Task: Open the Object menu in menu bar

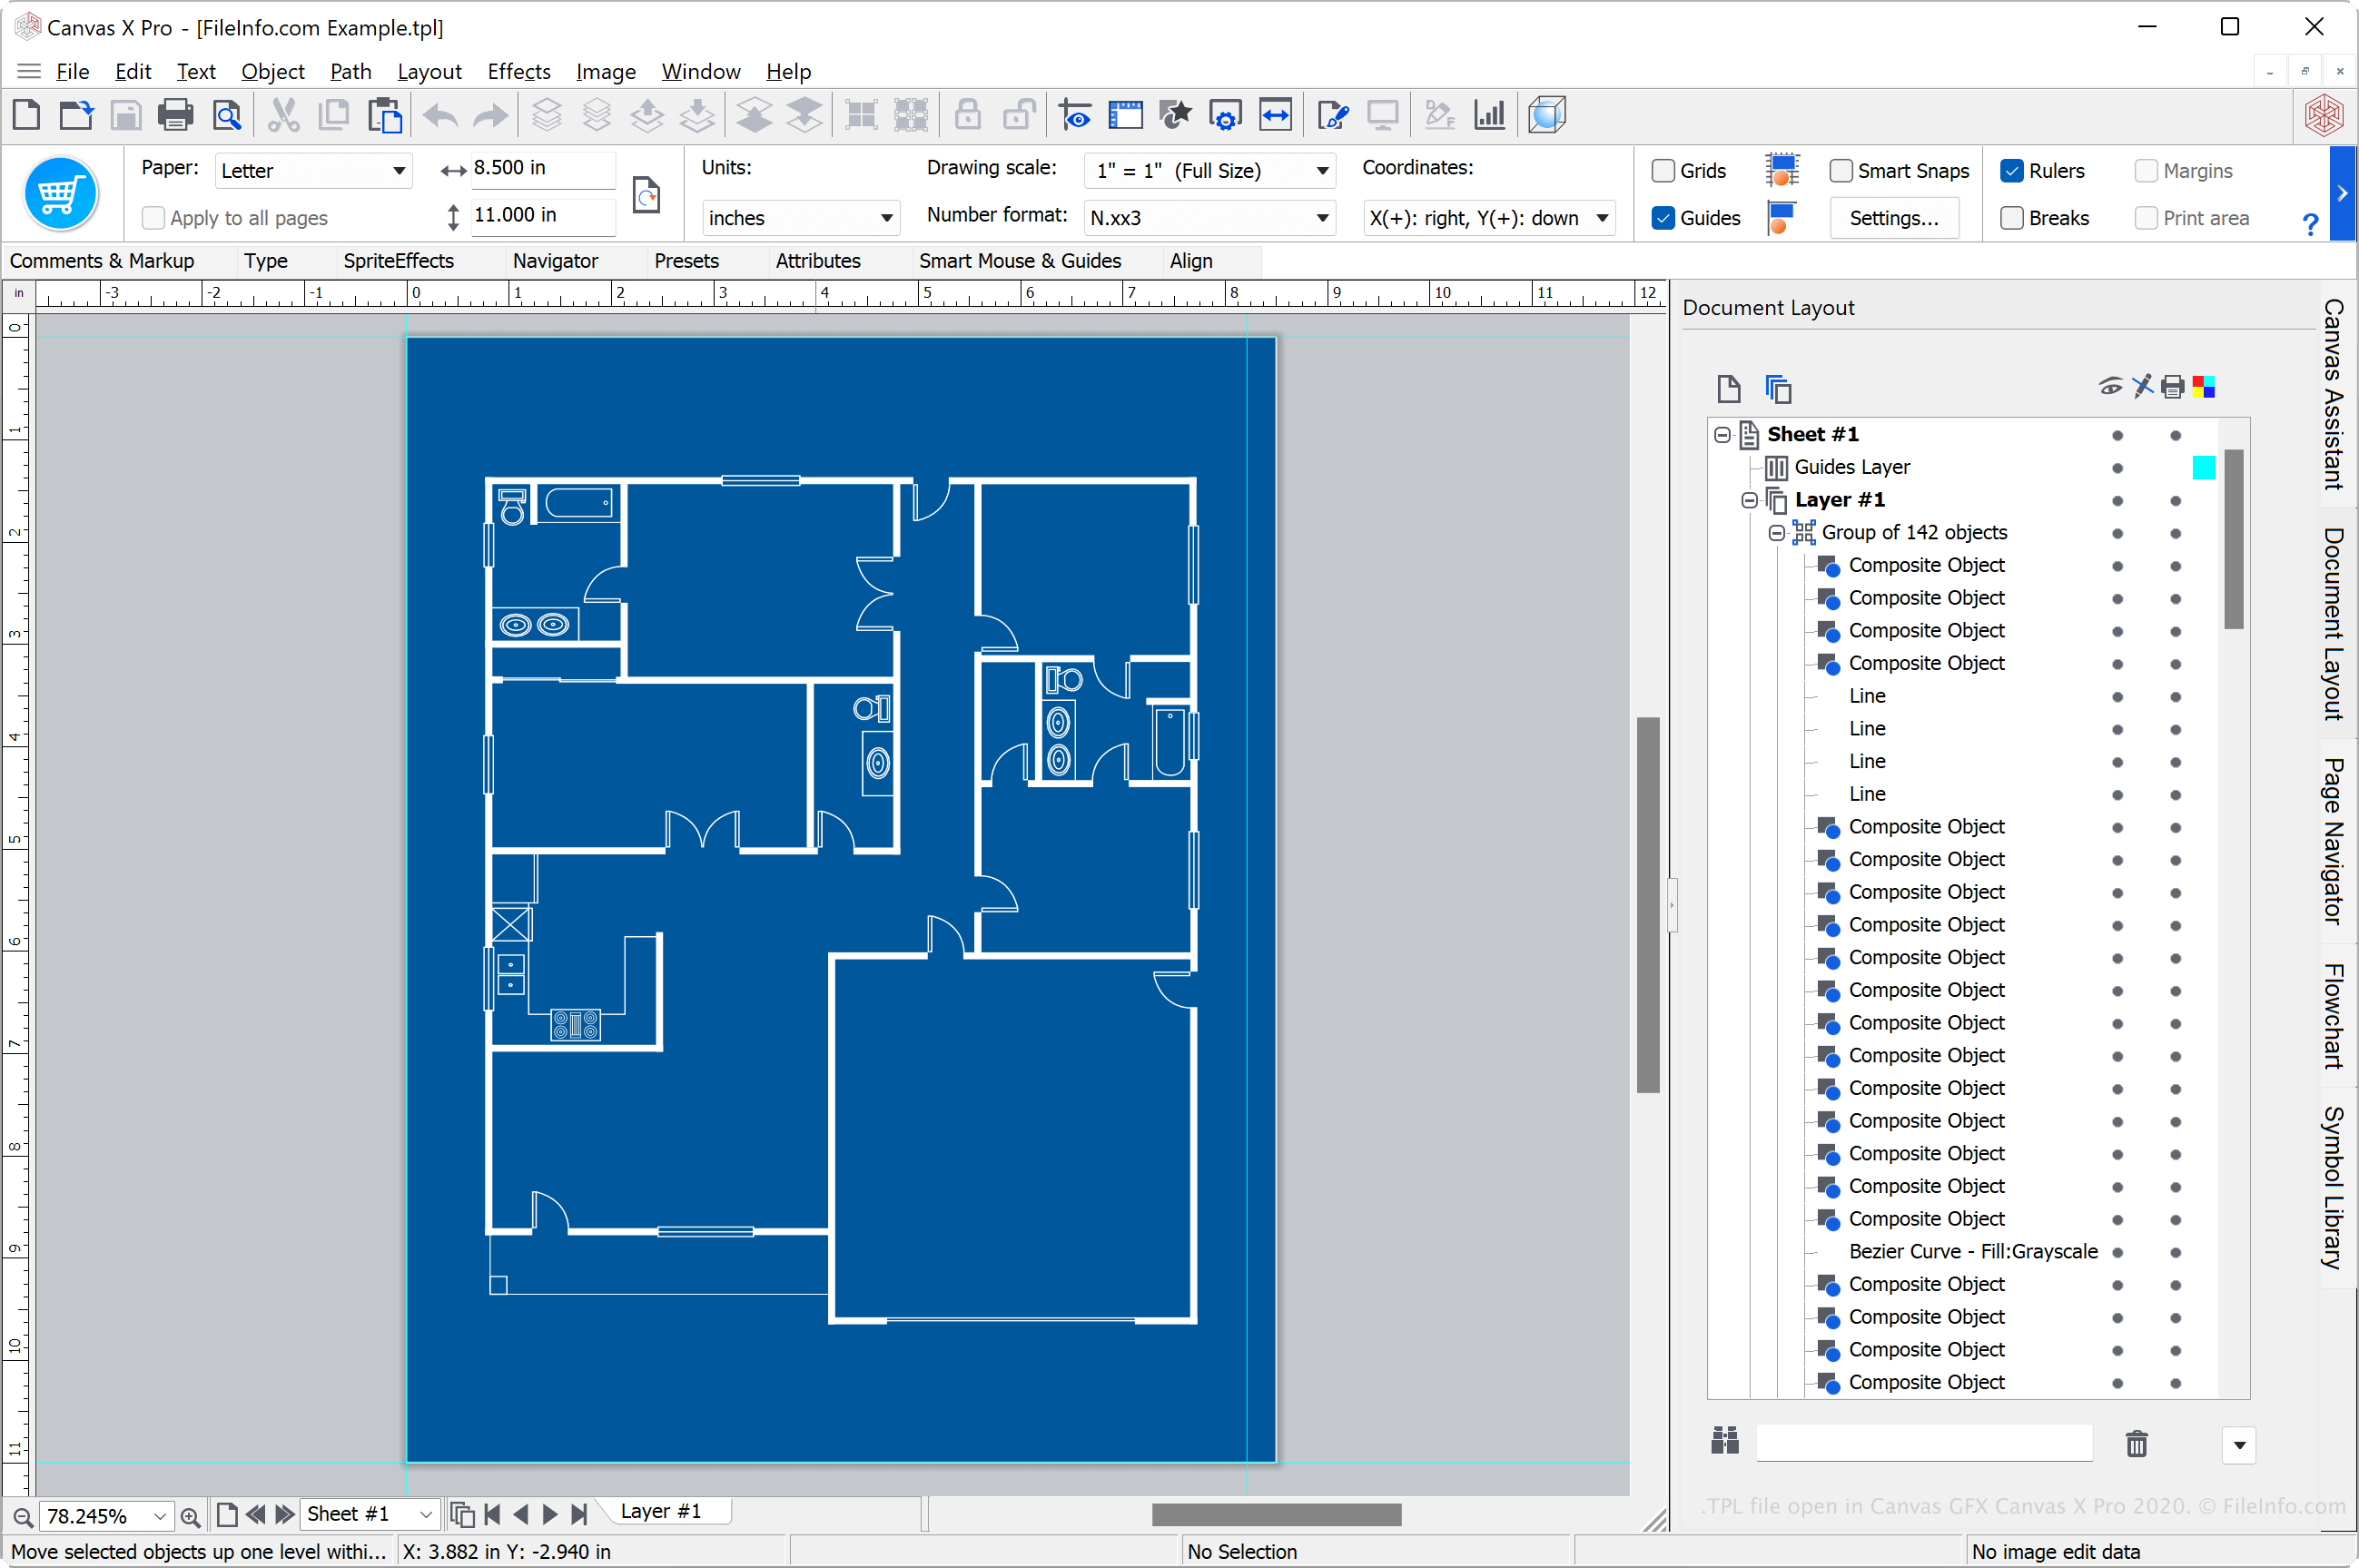Action: [270, 70]
